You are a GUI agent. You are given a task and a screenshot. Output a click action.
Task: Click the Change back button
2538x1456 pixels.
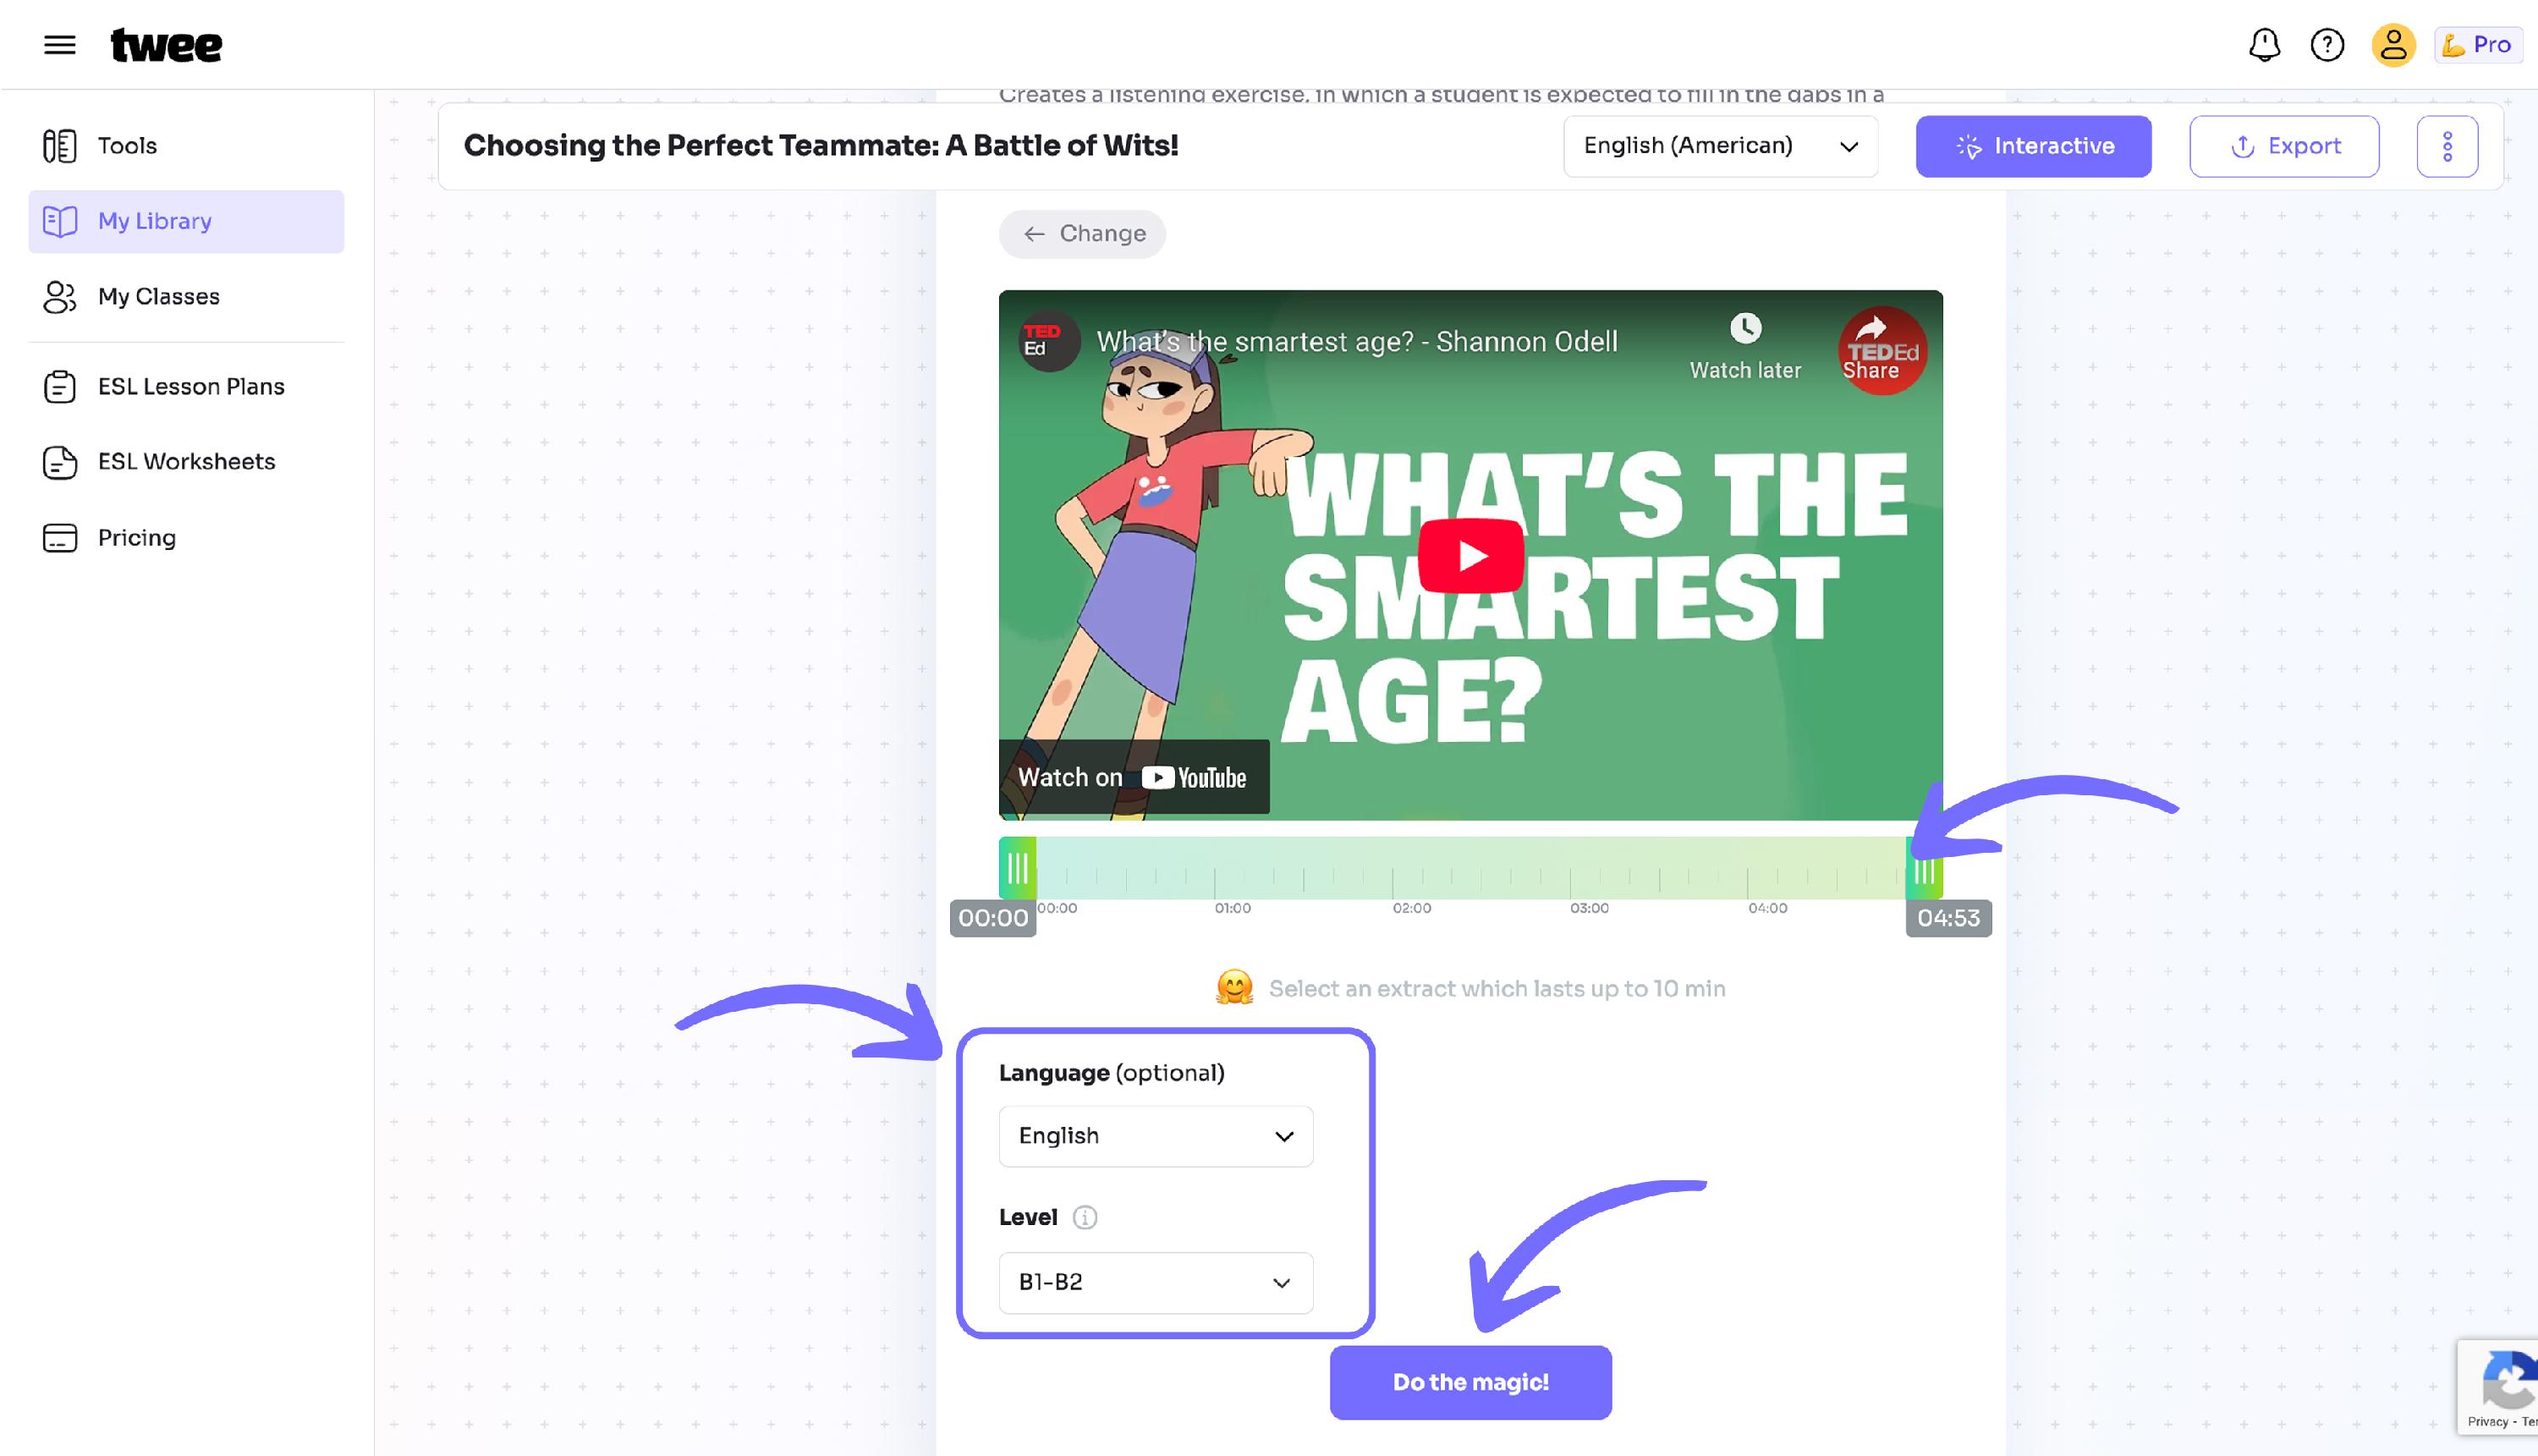pyautogui.click(x=1082, y=234)
